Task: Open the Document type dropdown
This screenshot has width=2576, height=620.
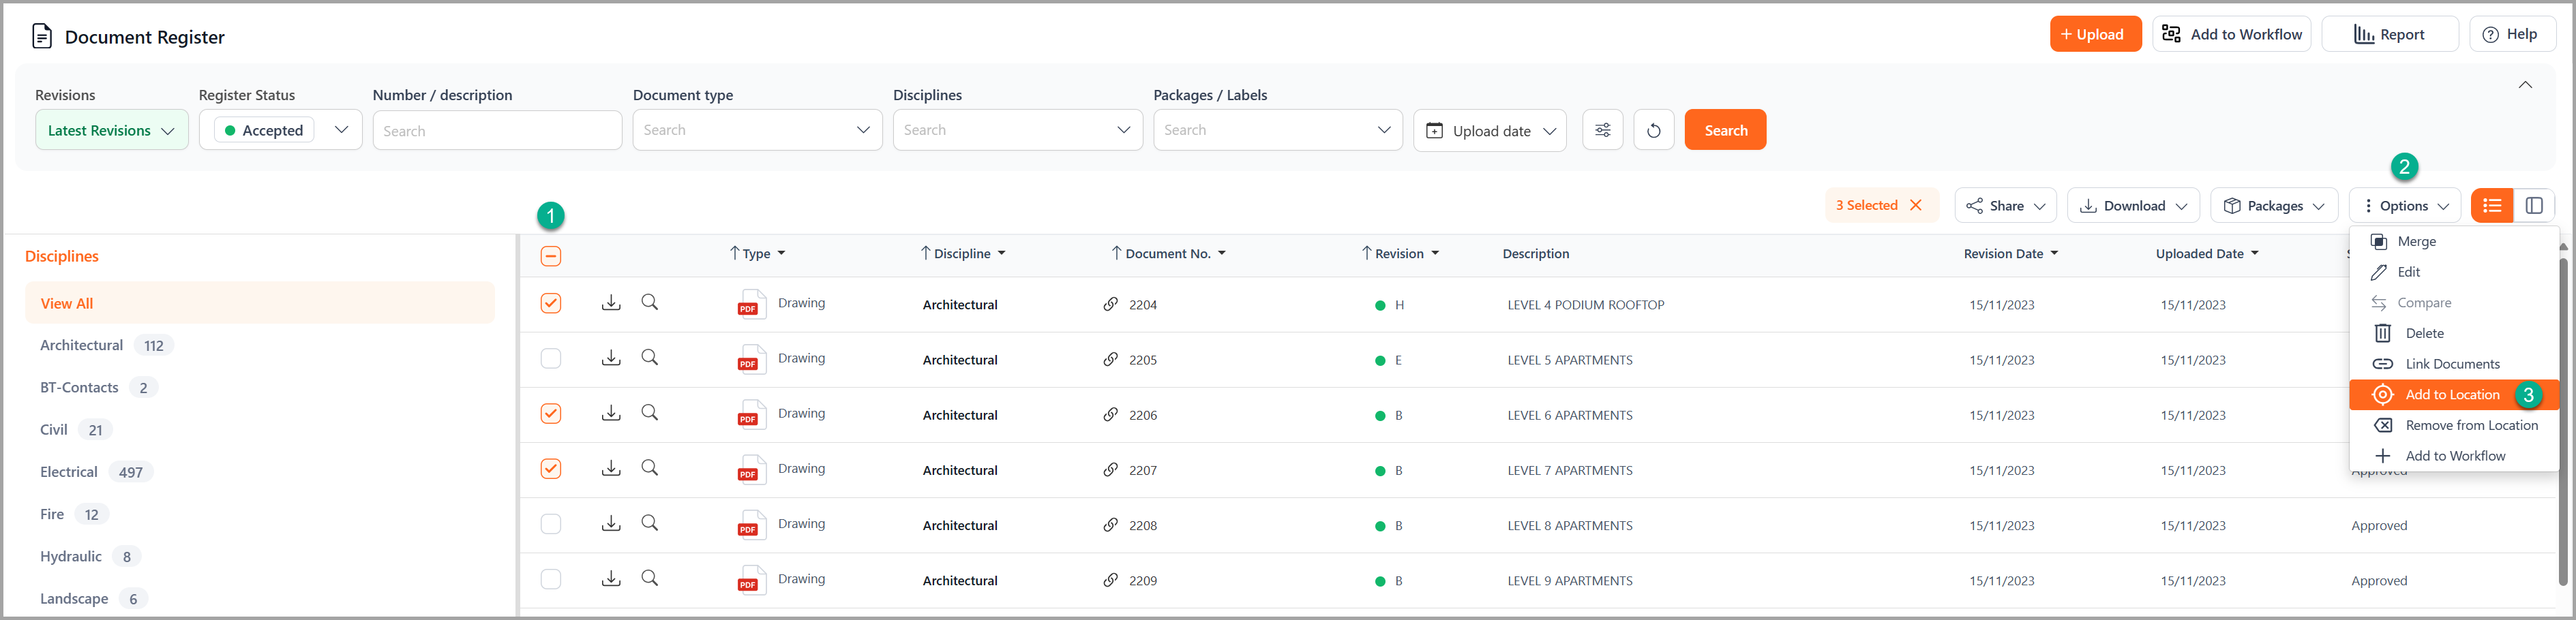Action: coord(757,130)
